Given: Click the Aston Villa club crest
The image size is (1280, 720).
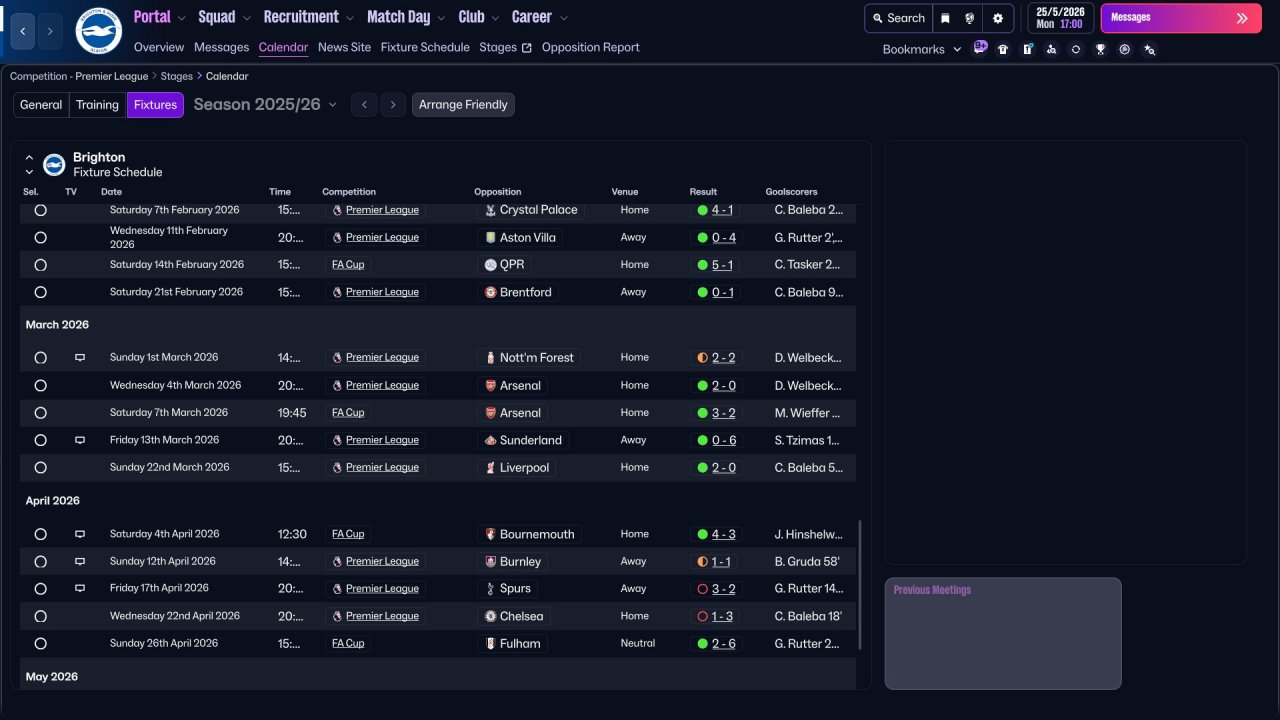Looking at the screenshot, I should (490, 238).
